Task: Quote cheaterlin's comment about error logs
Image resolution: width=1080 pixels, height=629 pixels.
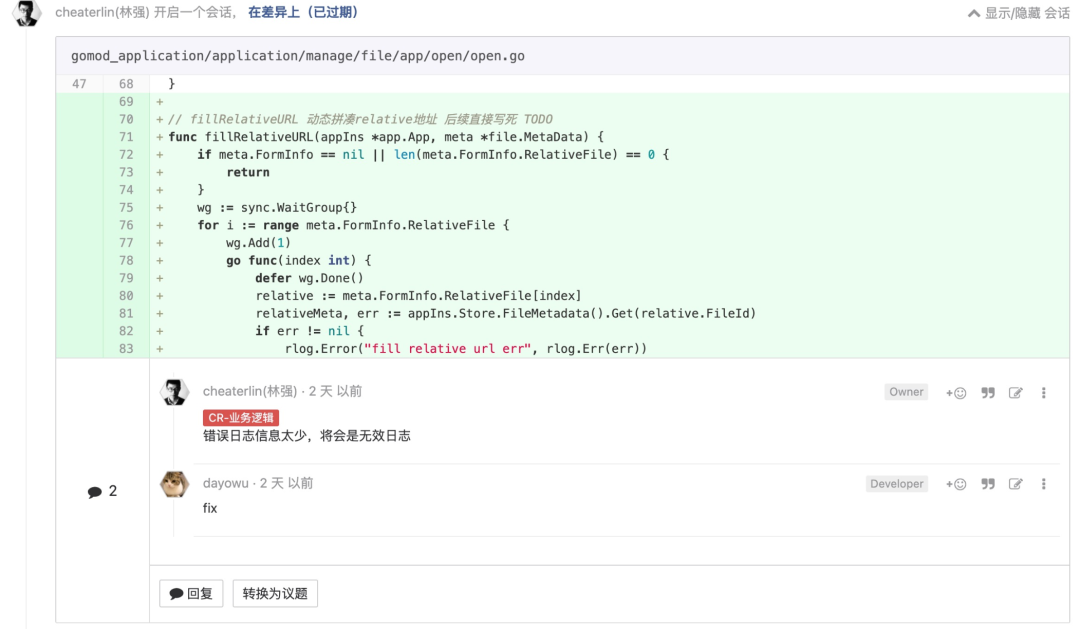Action: tap(988, 393)
